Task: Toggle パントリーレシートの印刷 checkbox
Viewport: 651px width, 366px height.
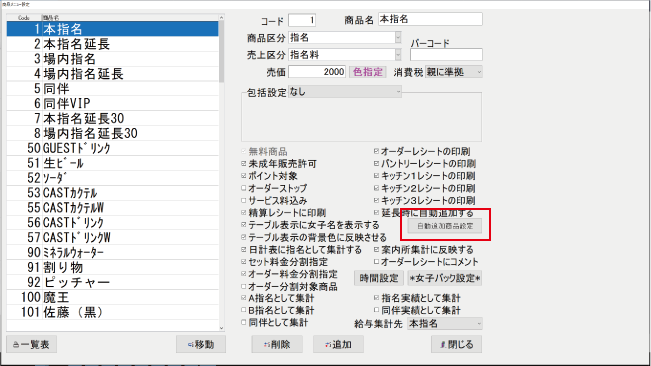Action: click(377, 164)
